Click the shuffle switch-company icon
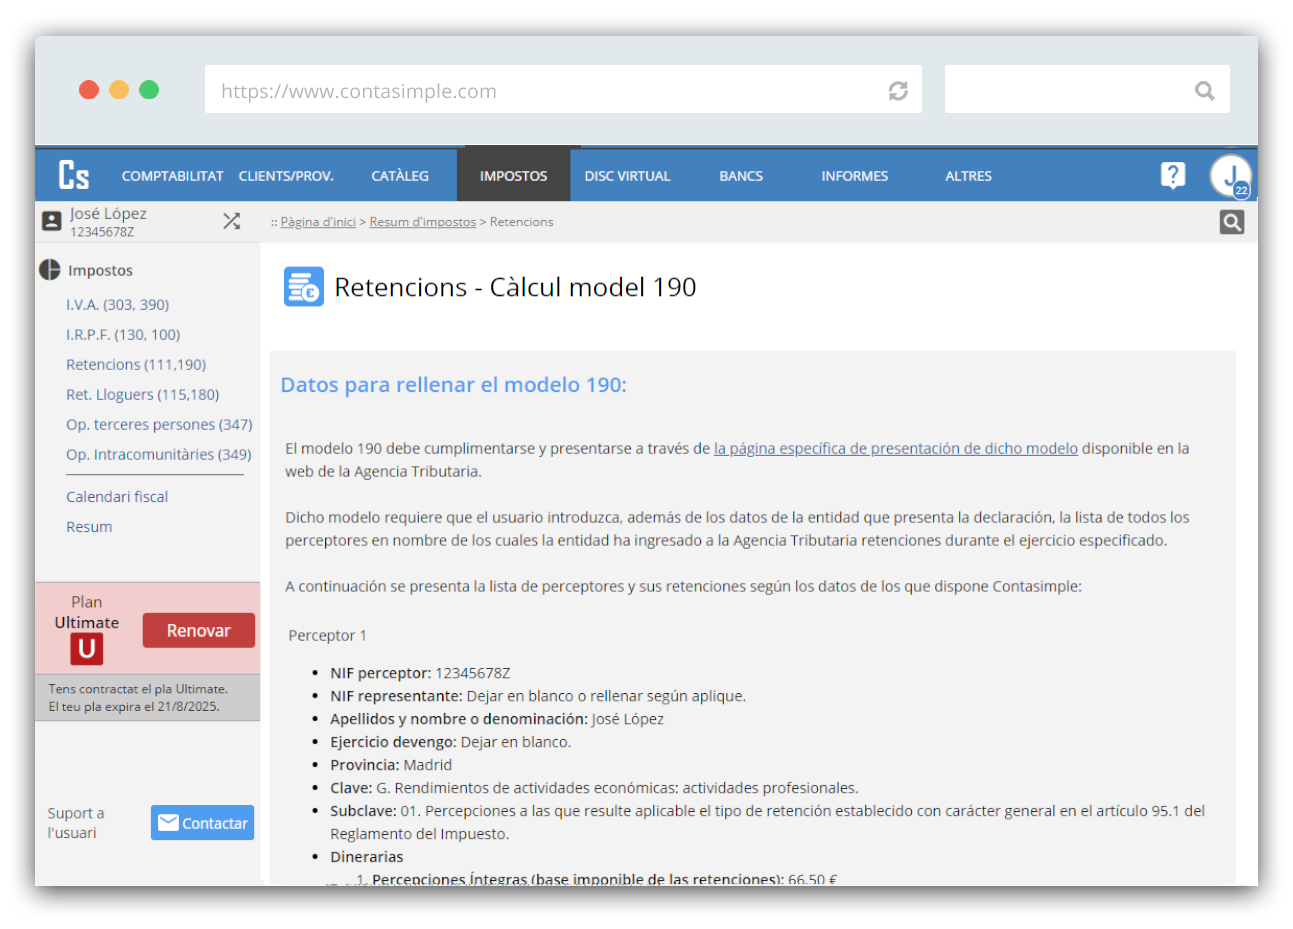The width and height of the screenshot is (1293, 929). 232,221
